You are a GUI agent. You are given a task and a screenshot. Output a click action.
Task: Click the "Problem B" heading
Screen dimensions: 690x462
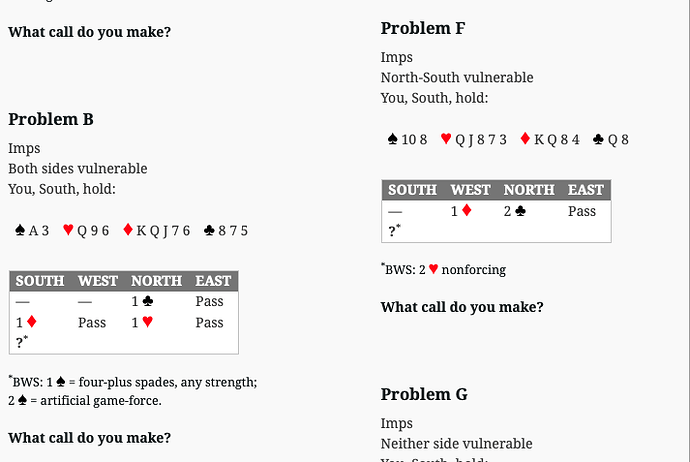(51, 120)
